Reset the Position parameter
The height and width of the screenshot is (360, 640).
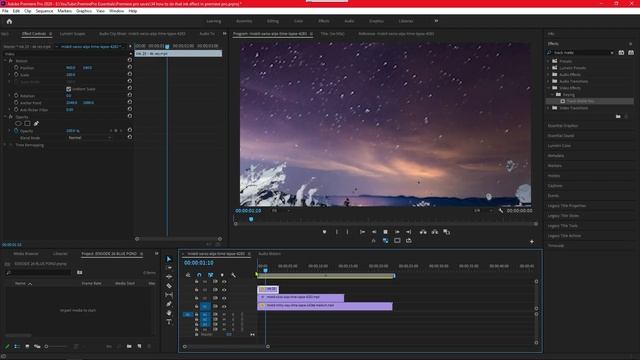(x=129, y=67)
